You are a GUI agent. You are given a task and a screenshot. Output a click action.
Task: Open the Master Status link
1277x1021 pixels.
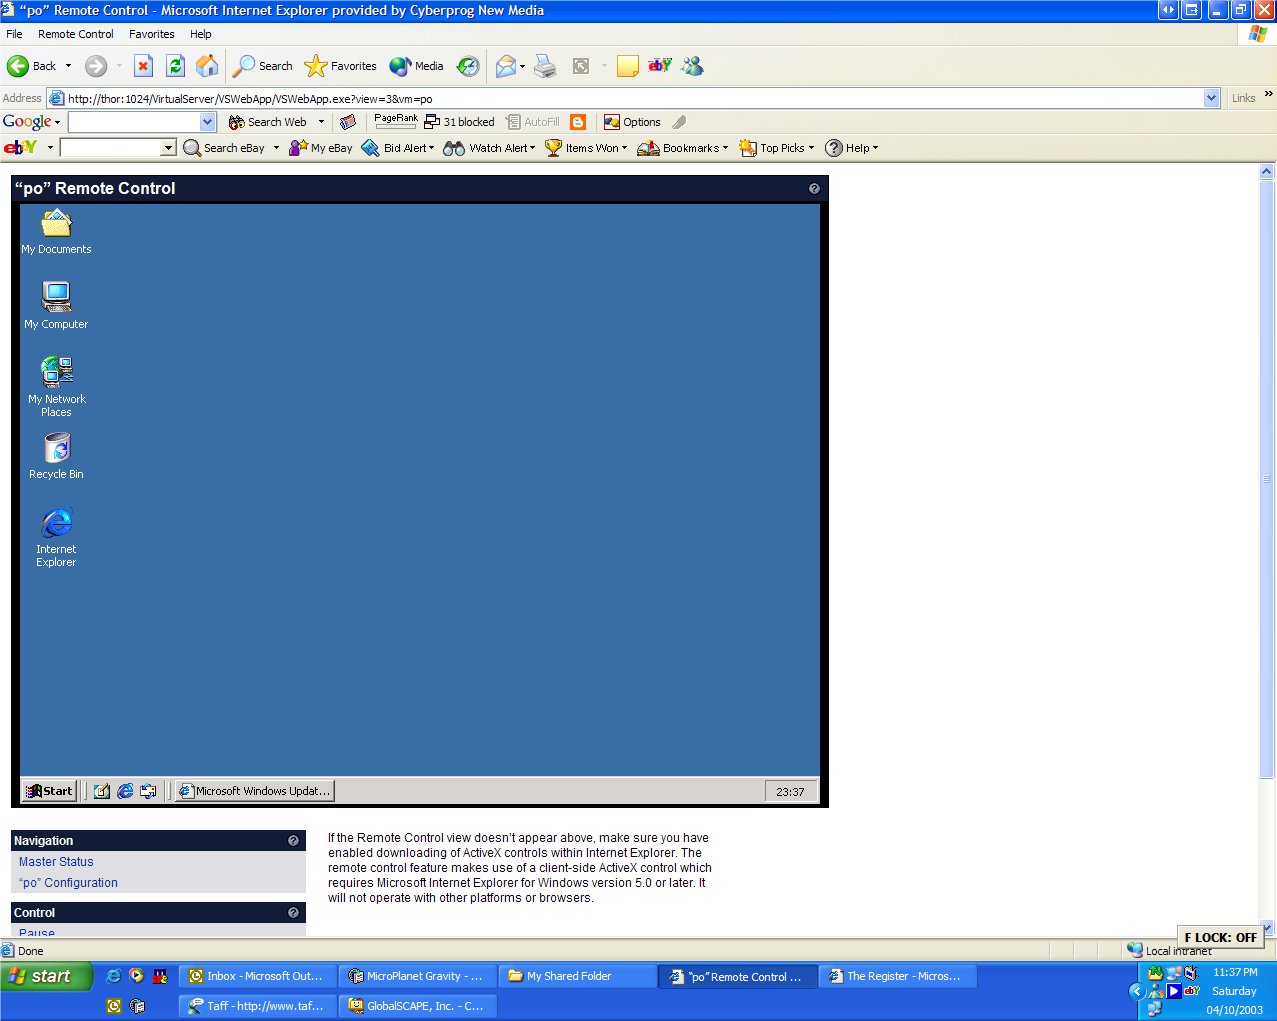click(56, 862)
